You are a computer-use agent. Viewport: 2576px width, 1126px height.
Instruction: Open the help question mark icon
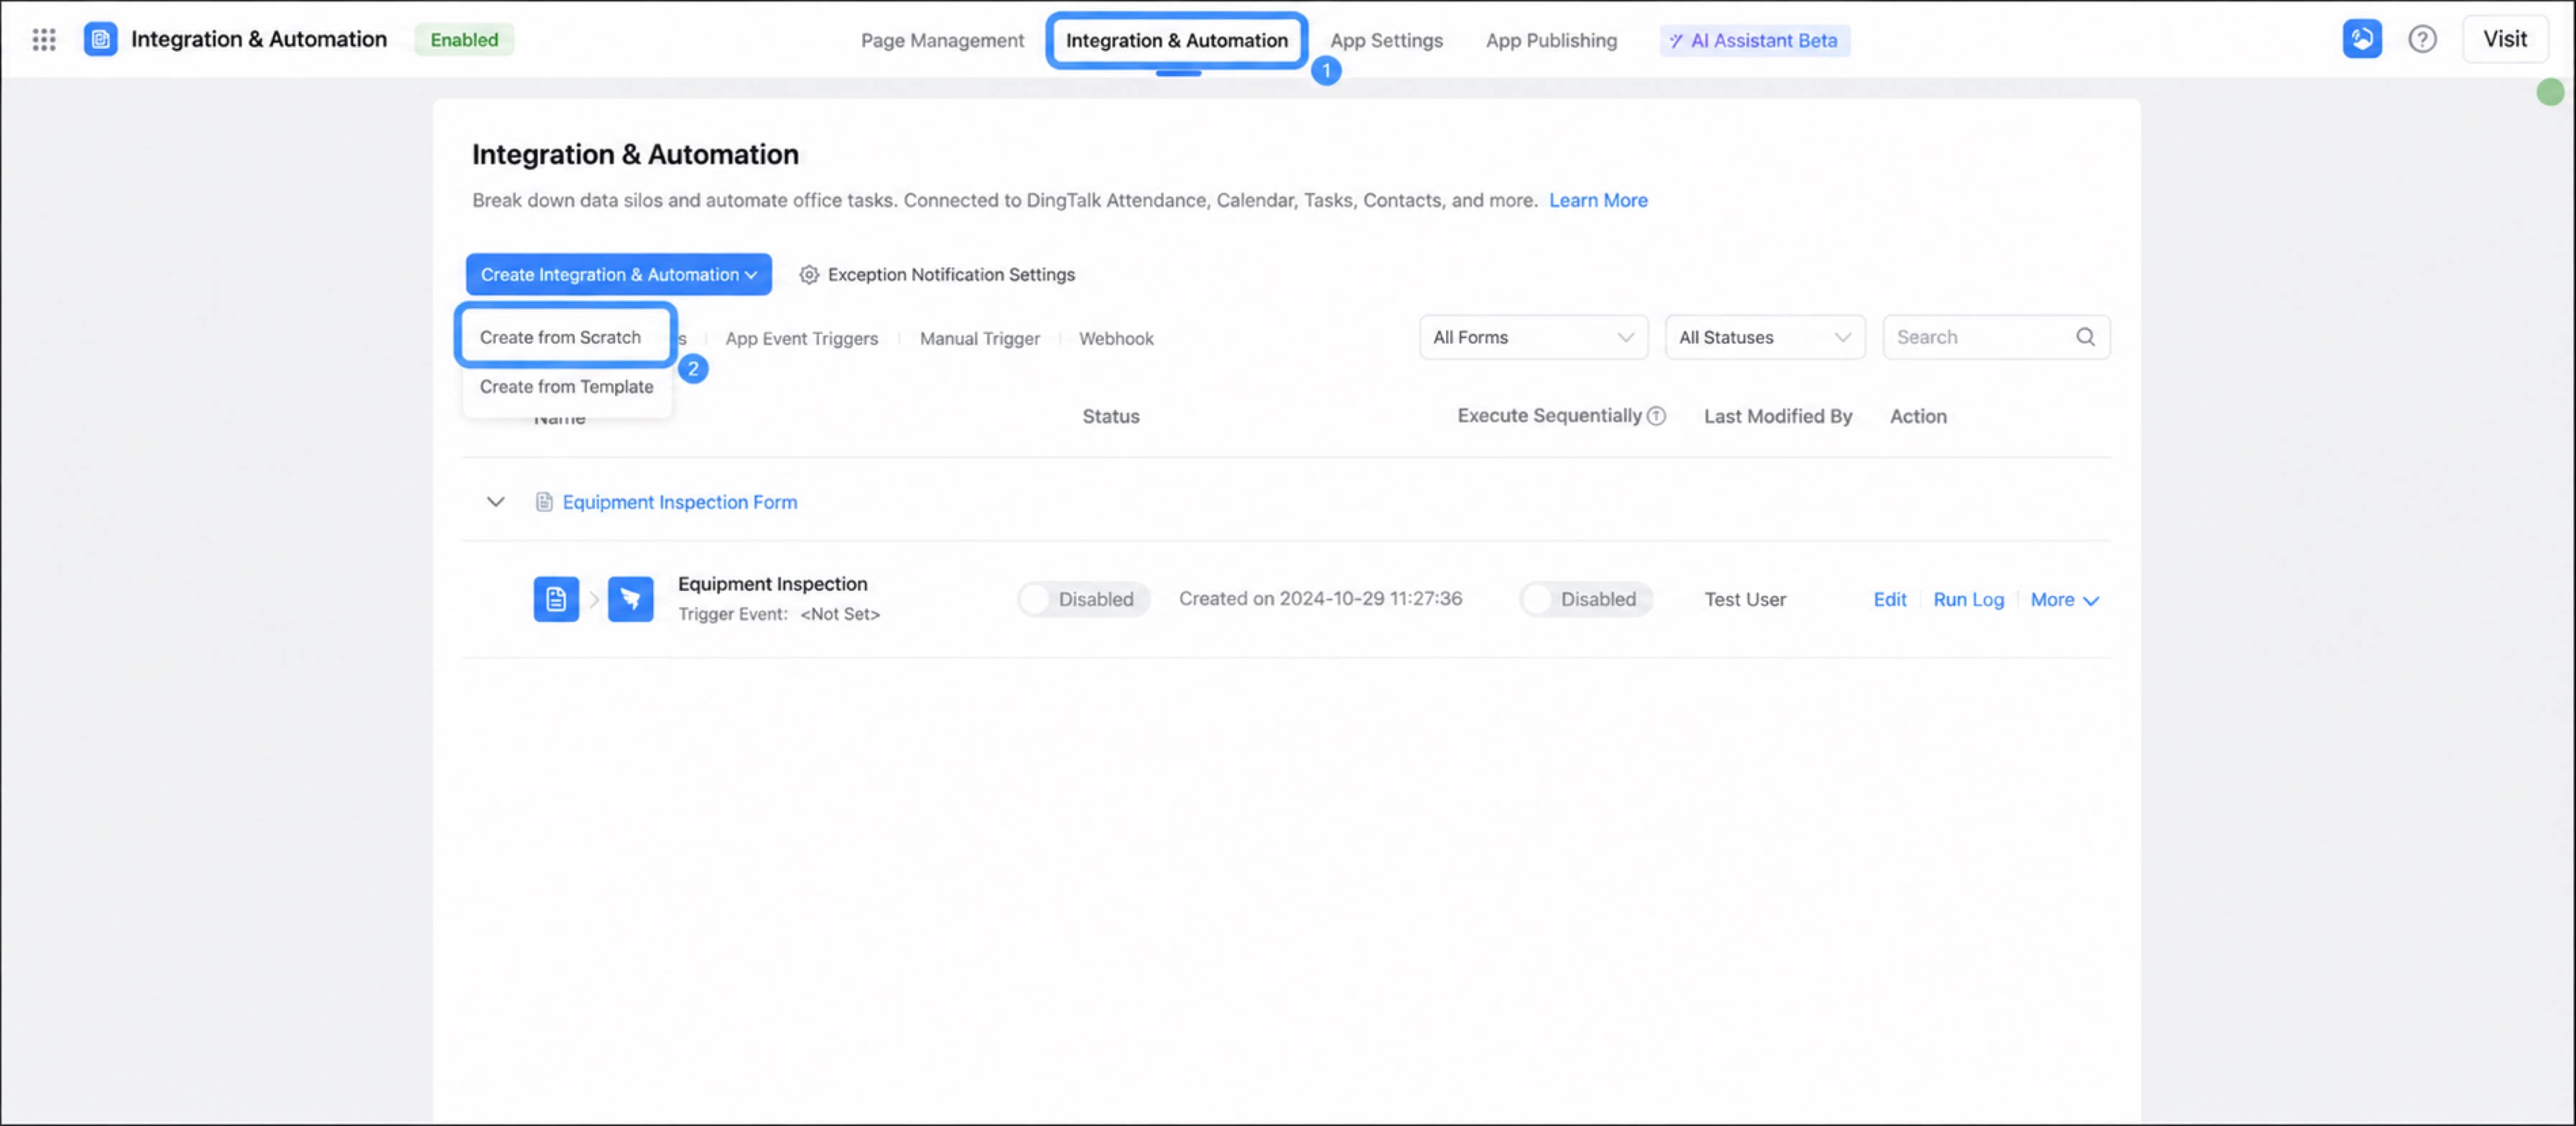coord(2421,39)
